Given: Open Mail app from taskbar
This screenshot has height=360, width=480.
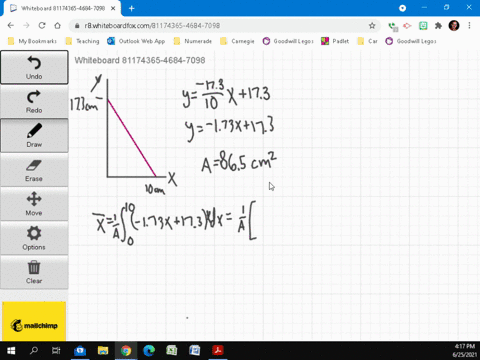Looking at the screenshot, I should [80, 351].
